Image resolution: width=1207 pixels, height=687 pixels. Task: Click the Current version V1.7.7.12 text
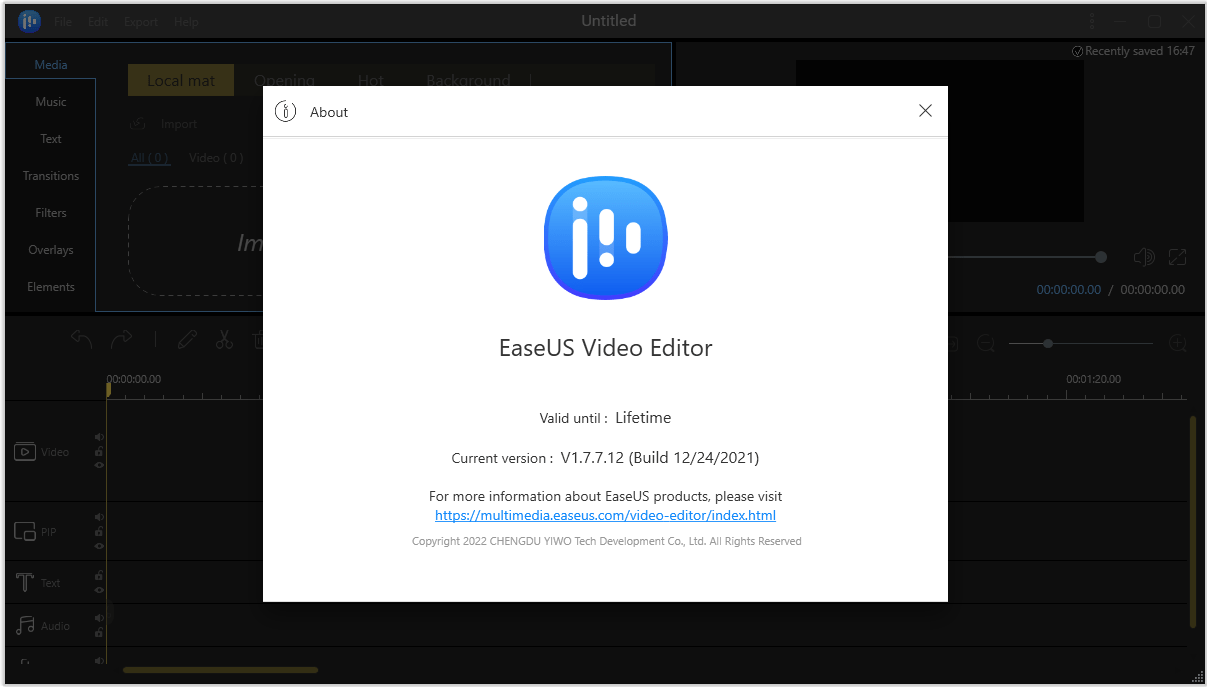pos(605,458)
